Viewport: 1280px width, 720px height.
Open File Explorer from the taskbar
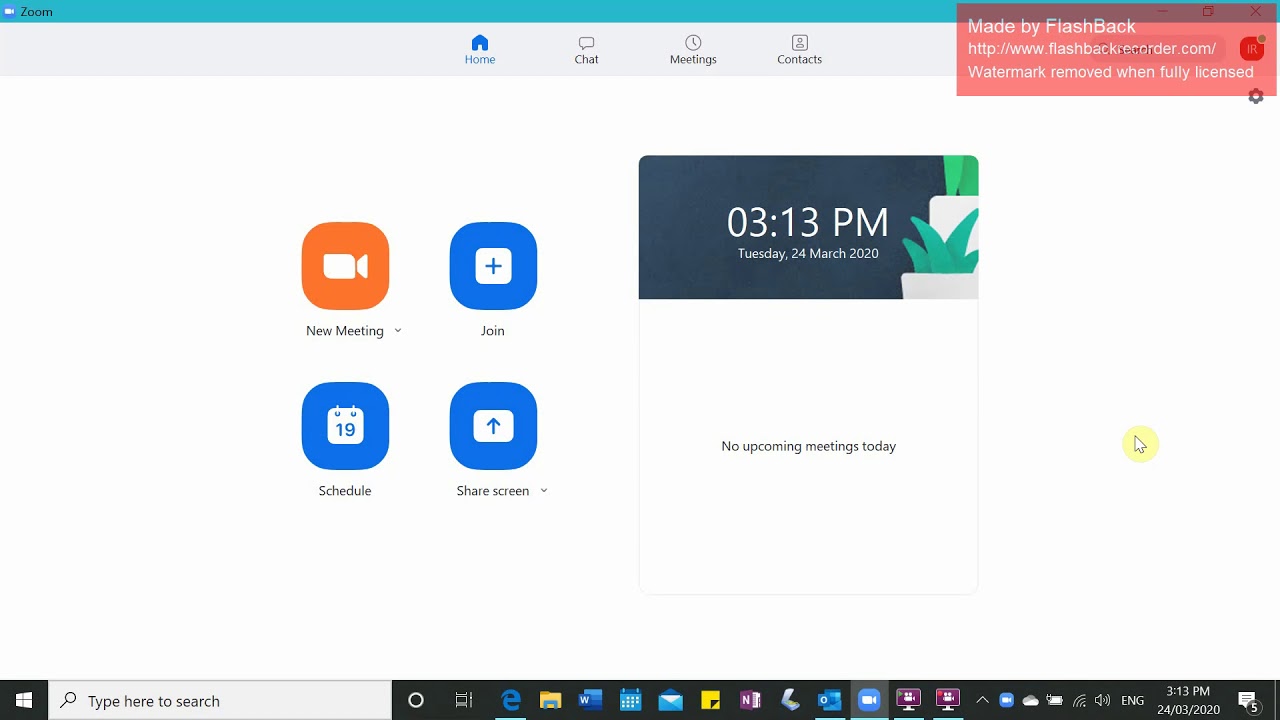coord(551,701)
